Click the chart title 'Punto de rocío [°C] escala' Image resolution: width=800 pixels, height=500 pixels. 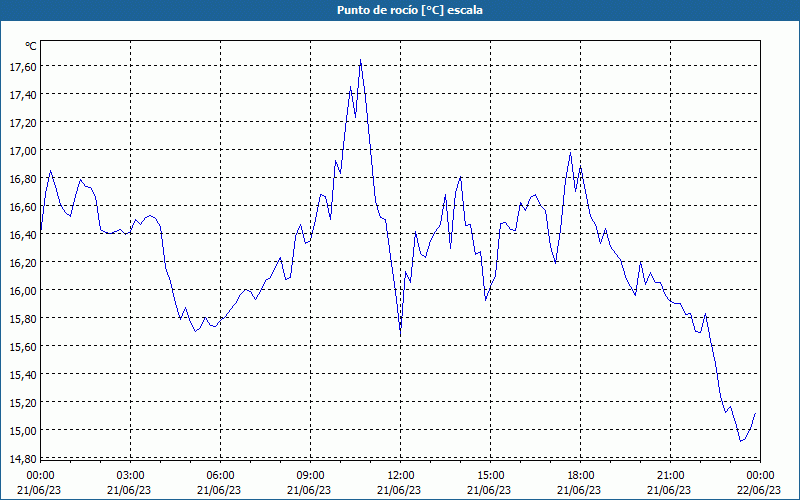point(410,10)
